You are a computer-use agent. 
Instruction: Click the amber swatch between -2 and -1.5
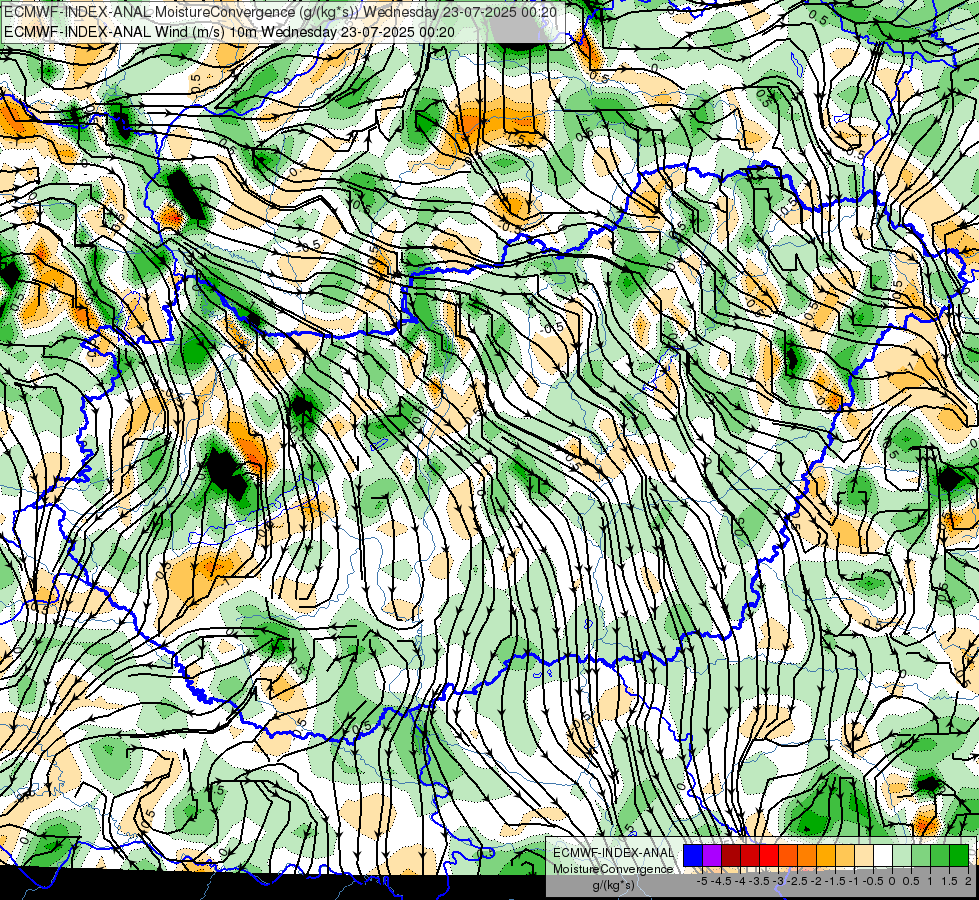(826, 856)
